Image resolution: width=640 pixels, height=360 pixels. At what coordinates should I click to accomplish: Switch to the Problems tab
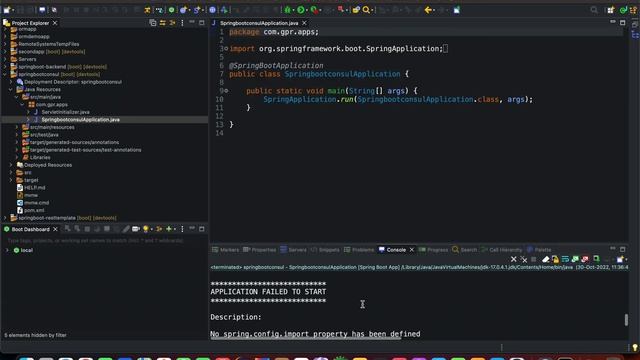[359, 249]
